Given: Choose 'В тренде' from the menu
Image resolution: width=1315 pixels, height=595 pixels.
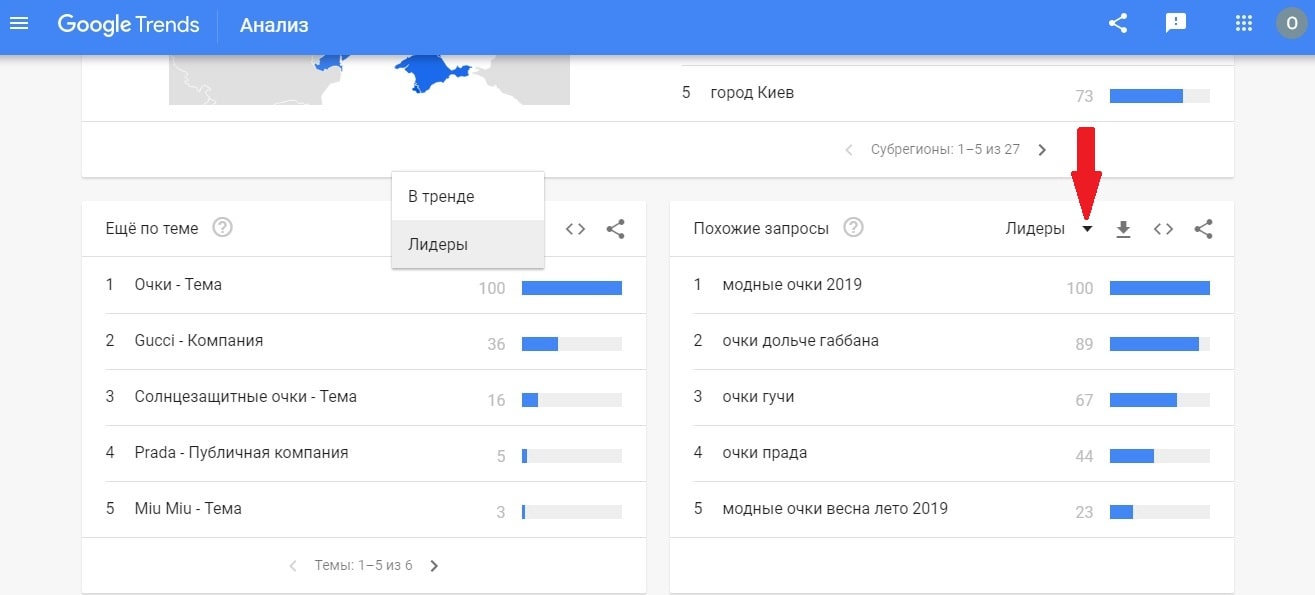Looking at the screenshot, I should pyautogui.click(x=468, y=197).
